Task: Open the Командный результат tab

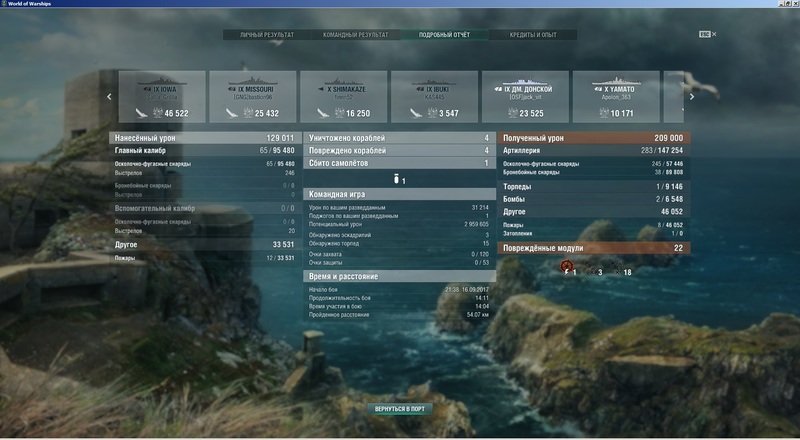Action: tap(354, 35)
